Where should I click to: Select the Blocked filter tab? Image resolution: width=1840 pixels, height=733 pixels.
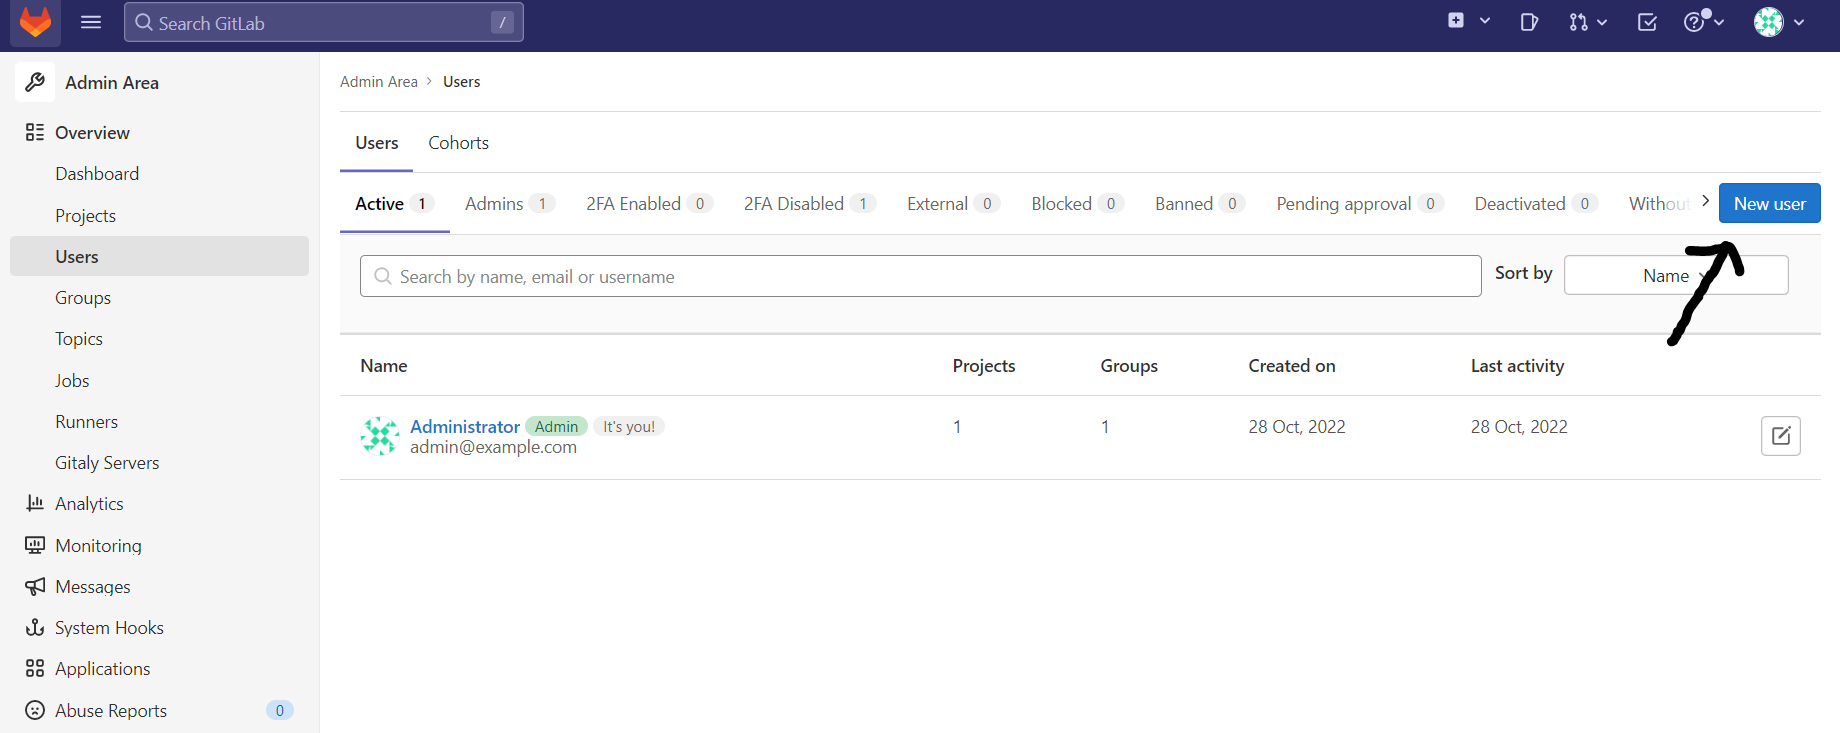point(1077,204)
